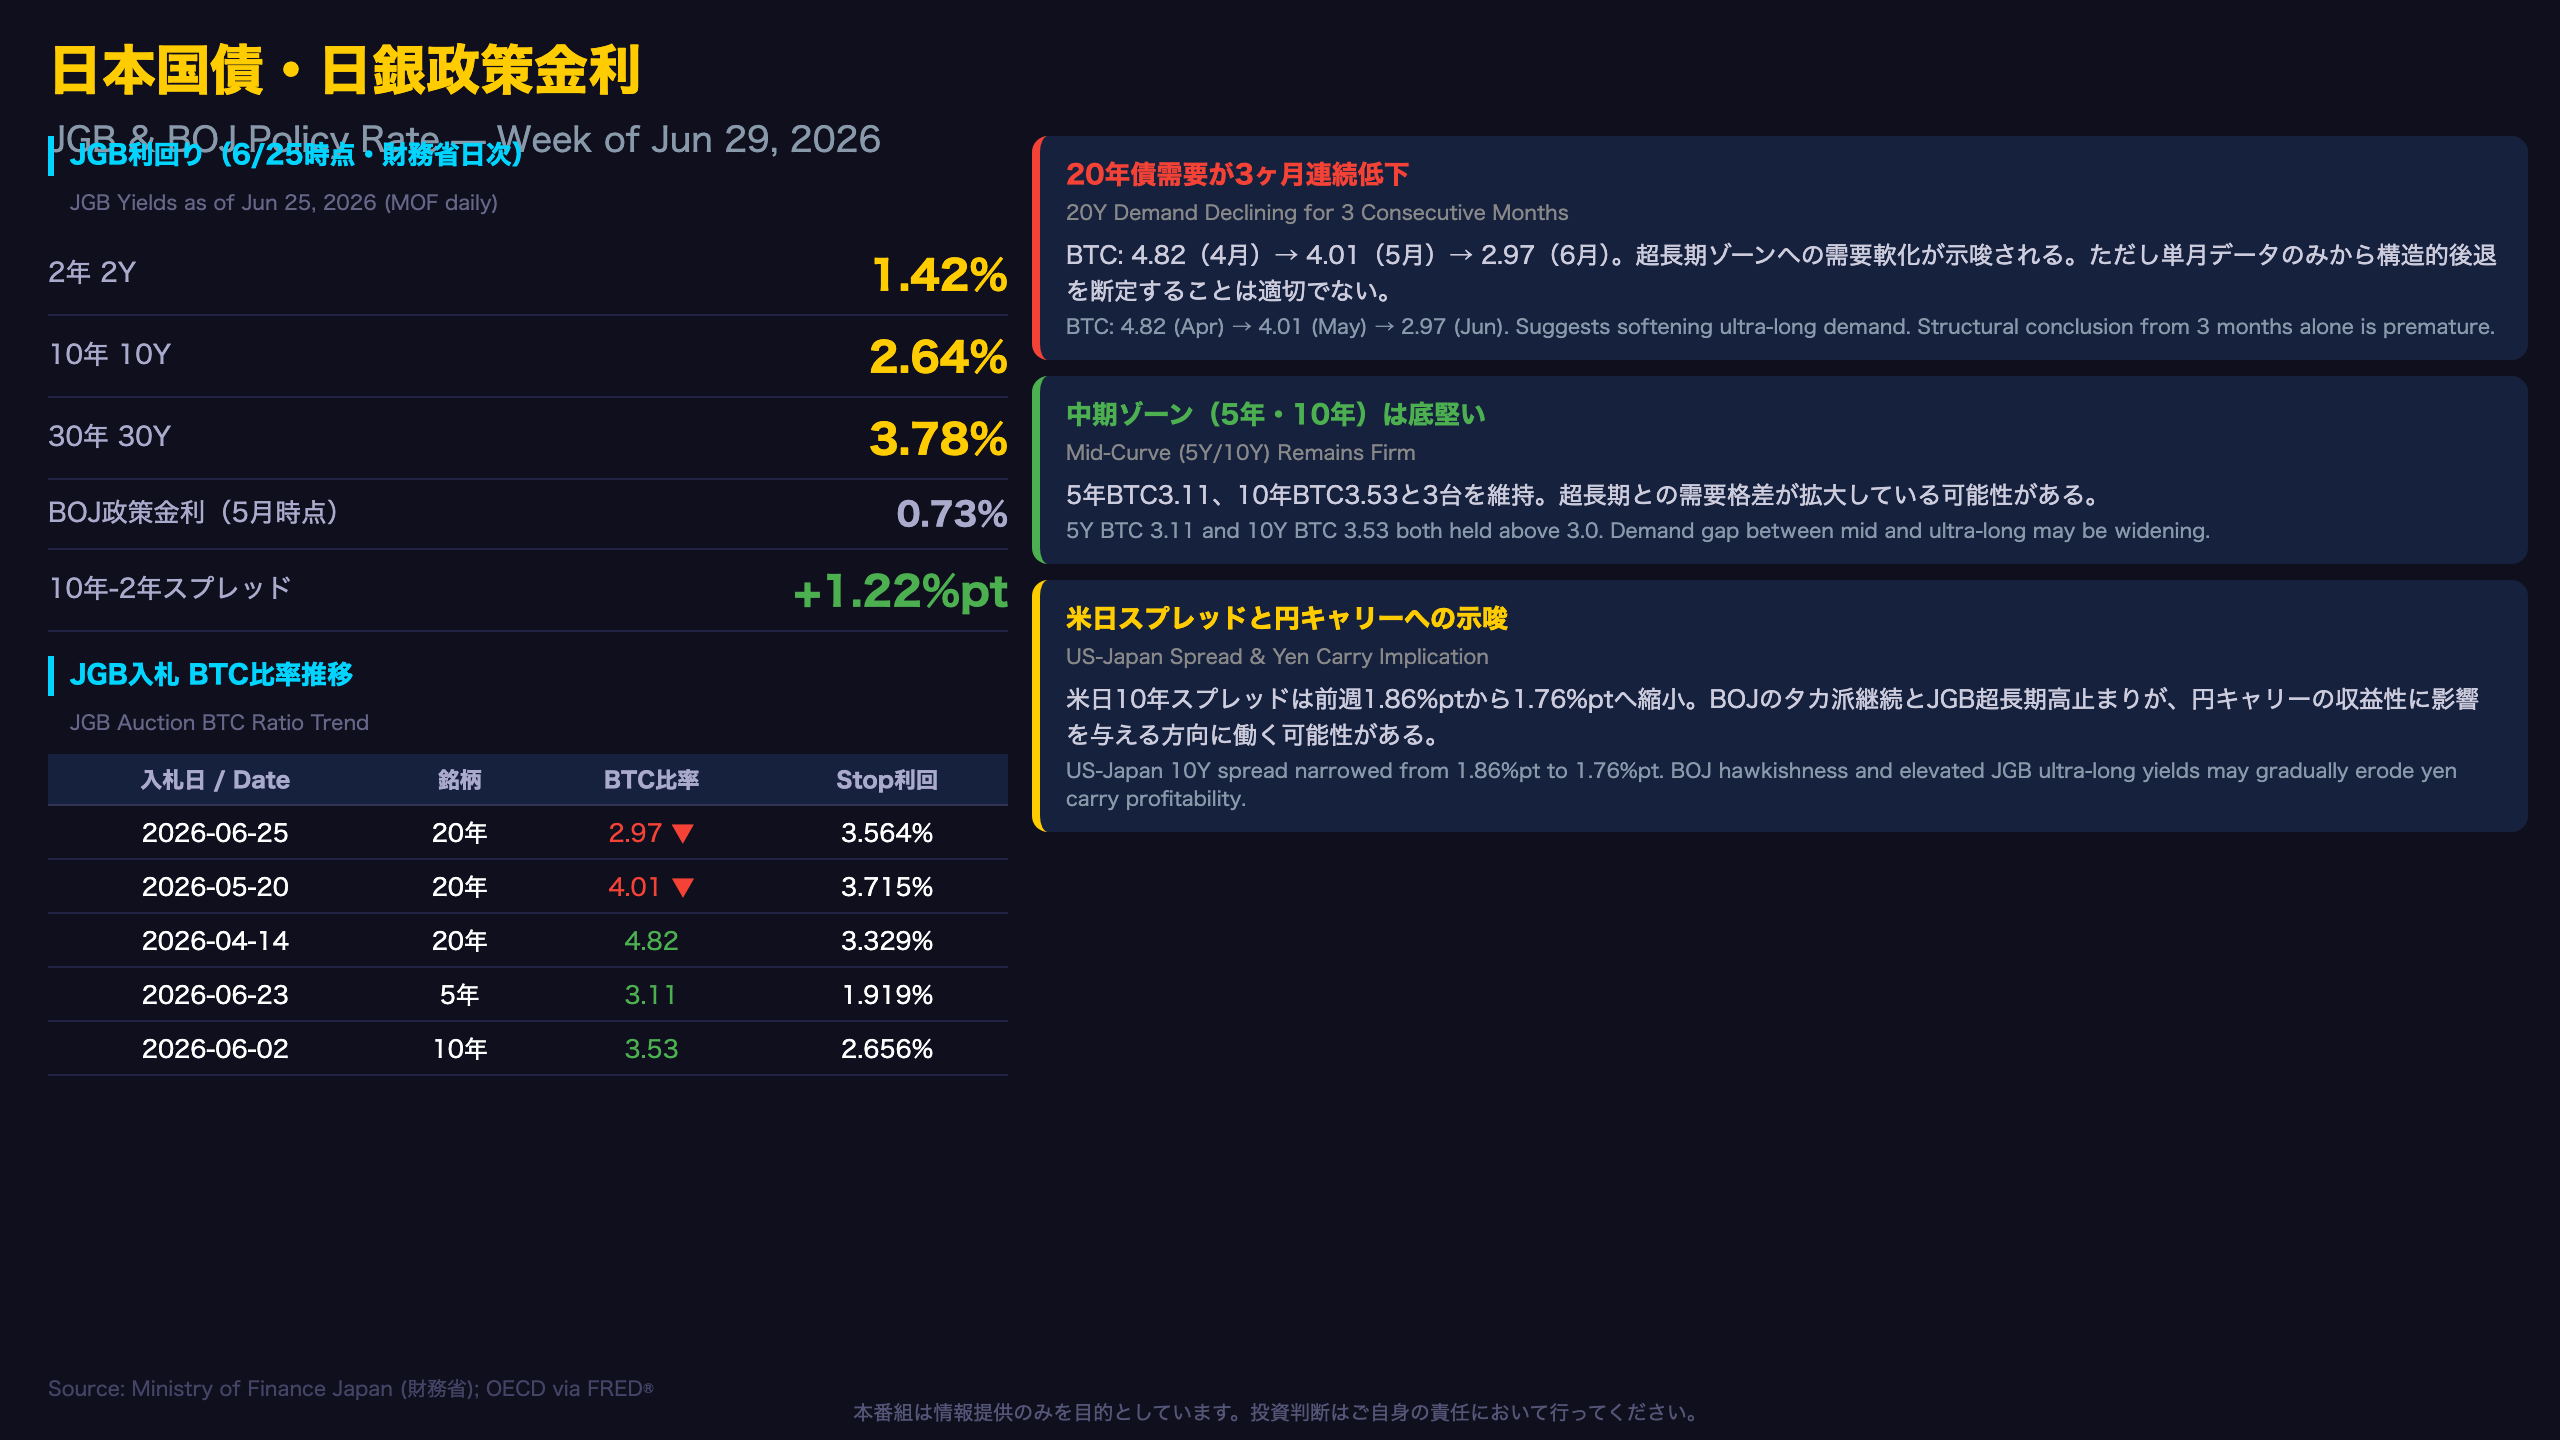This screenshot has width=2560, height=1440.
Task: Select the BOJ政策金利（5月時点） label
Action: 193,512
